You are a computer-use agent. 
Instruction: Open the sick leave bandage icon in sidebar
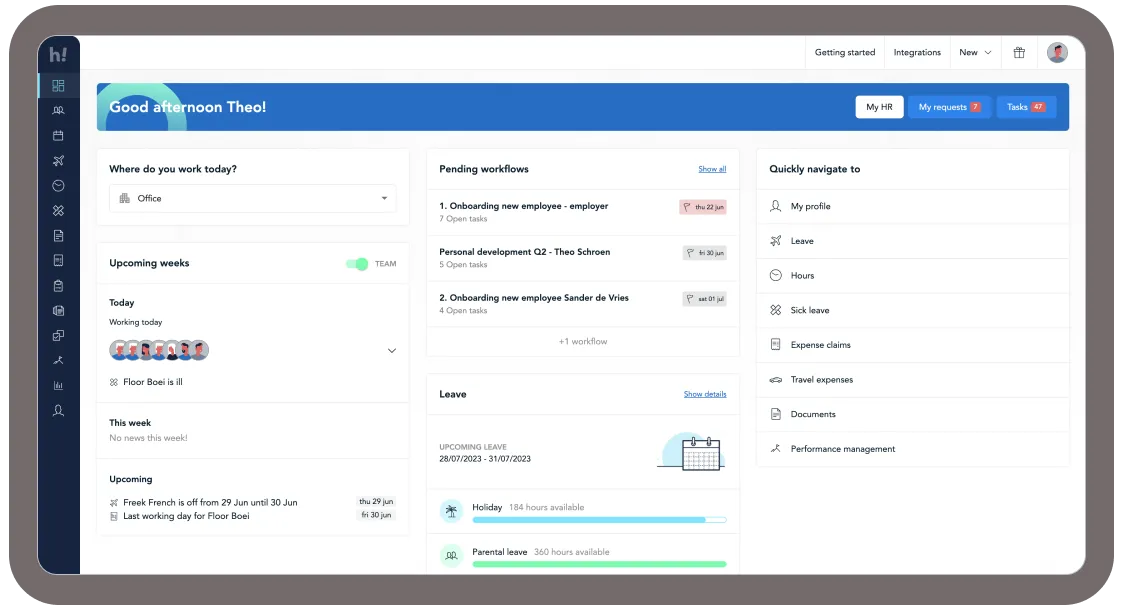59,210
